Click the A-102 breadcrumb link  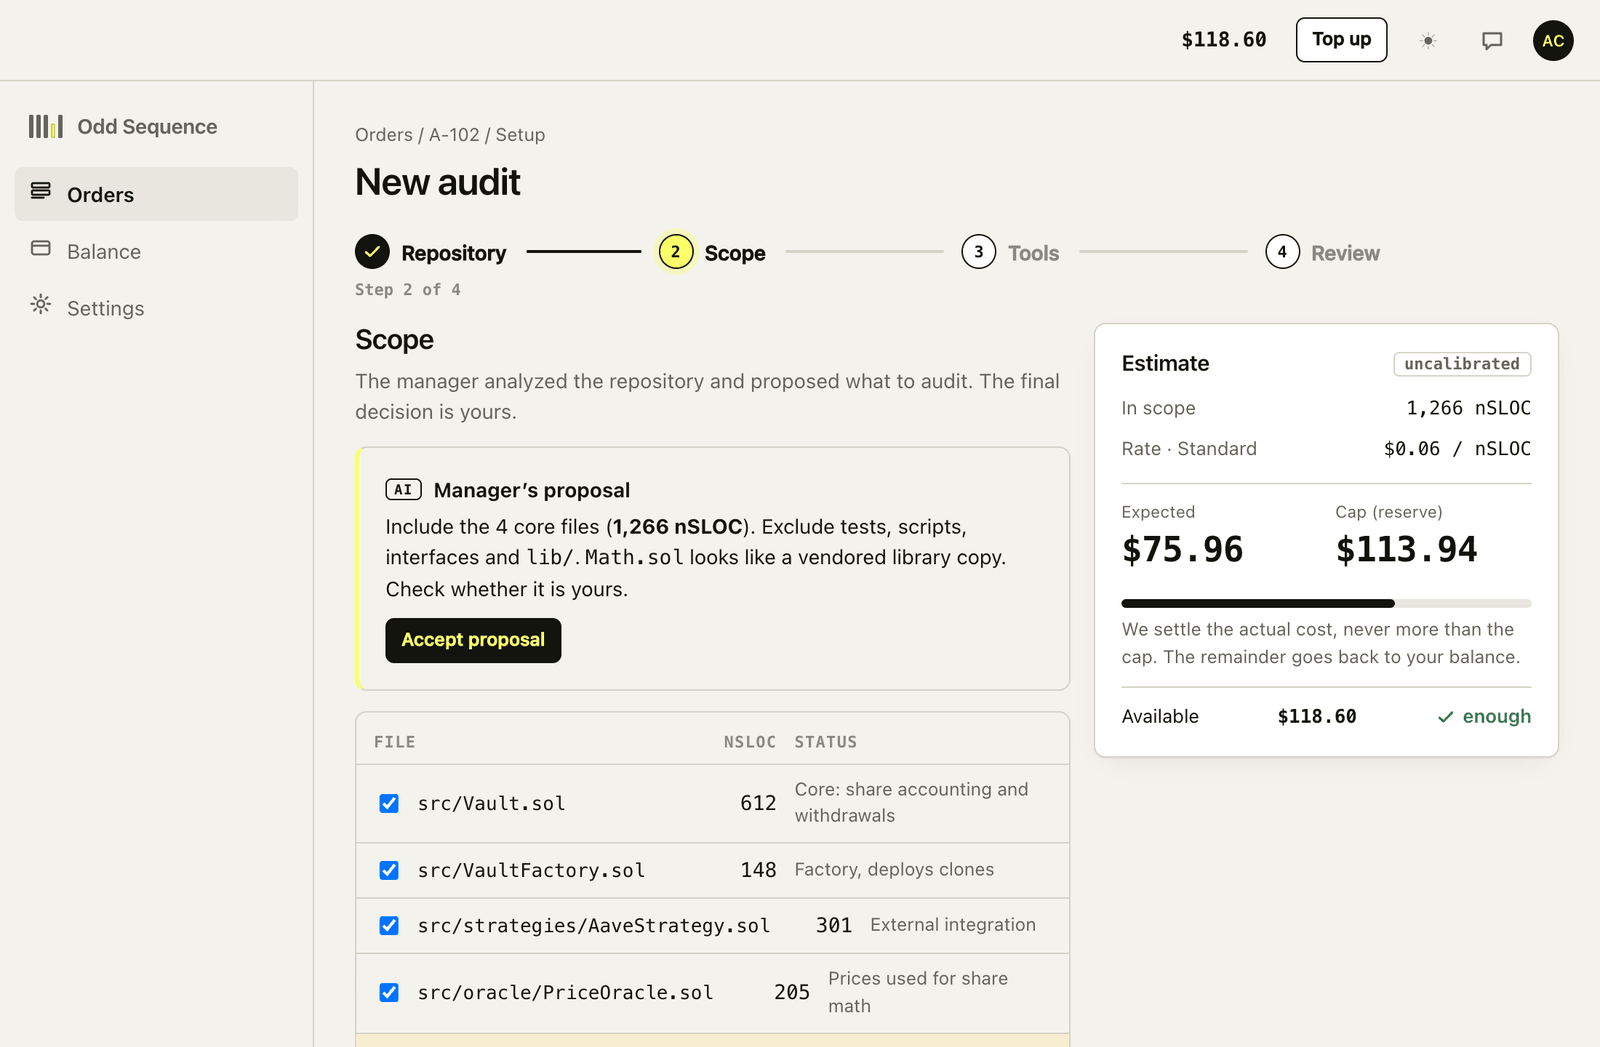click(x=454, y=135)
